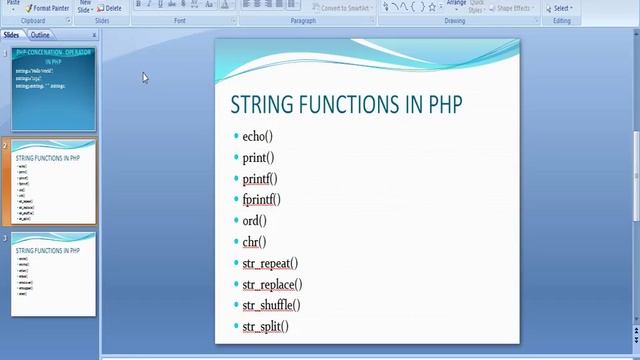Click the echo() bullet text
Viewport: 640px width, 360px height.
pyautogui.click(x=258, y=136)
